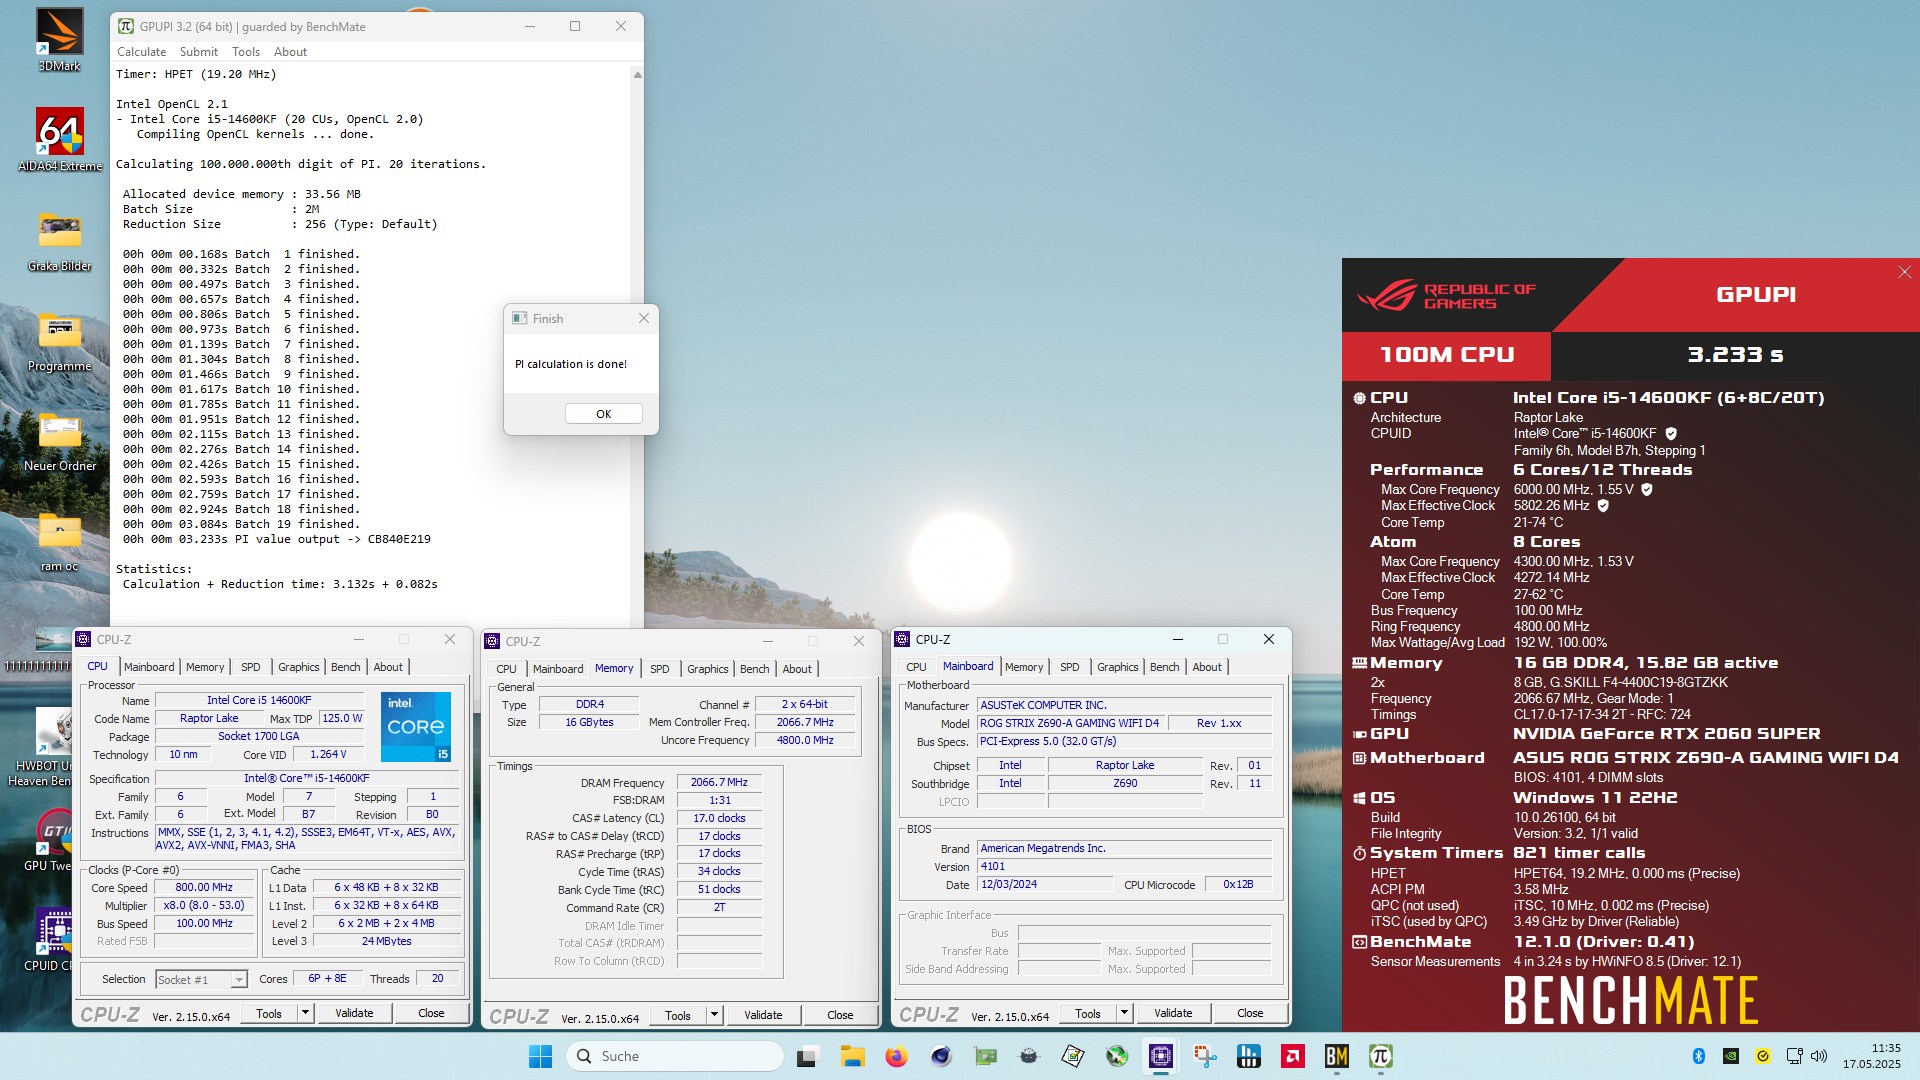Open CPU tab in right CPU-Z window
Screen dimensions: 1920x1080
pyautogui.click(x=916, y=667)
